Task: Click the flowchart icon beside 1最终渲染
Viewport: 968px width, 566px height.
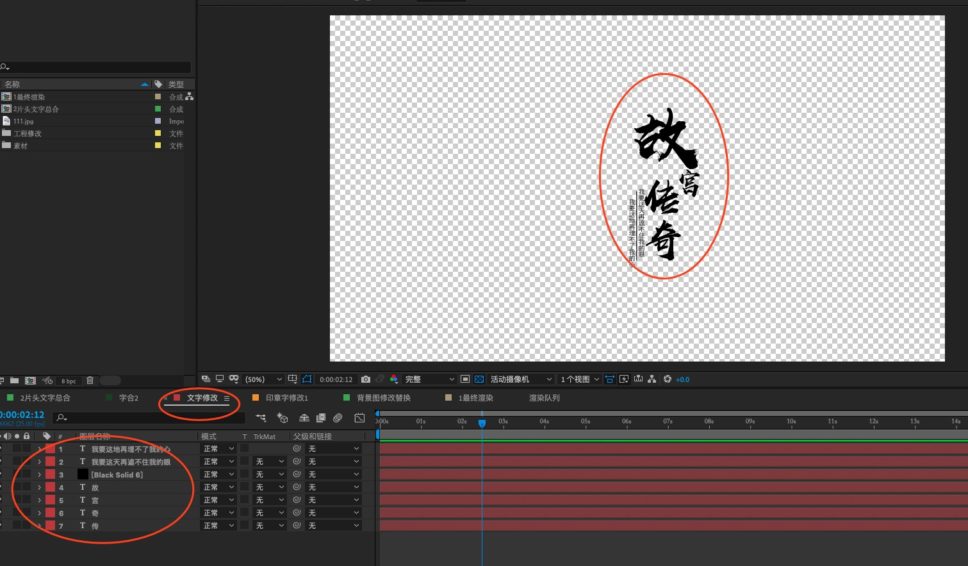Action: (189, 97)
